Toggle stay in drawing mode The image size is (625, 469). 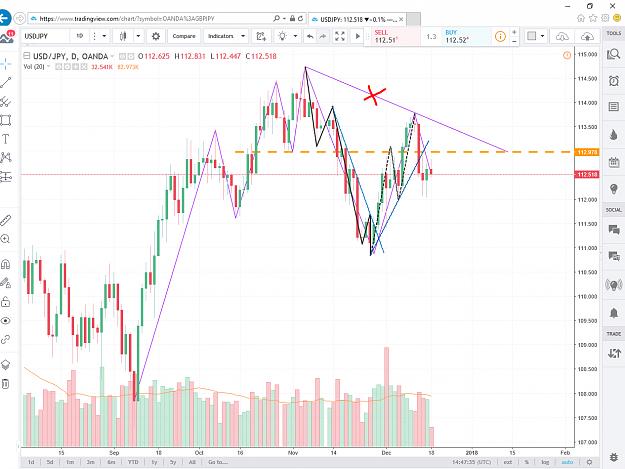(x=6, y=283)
